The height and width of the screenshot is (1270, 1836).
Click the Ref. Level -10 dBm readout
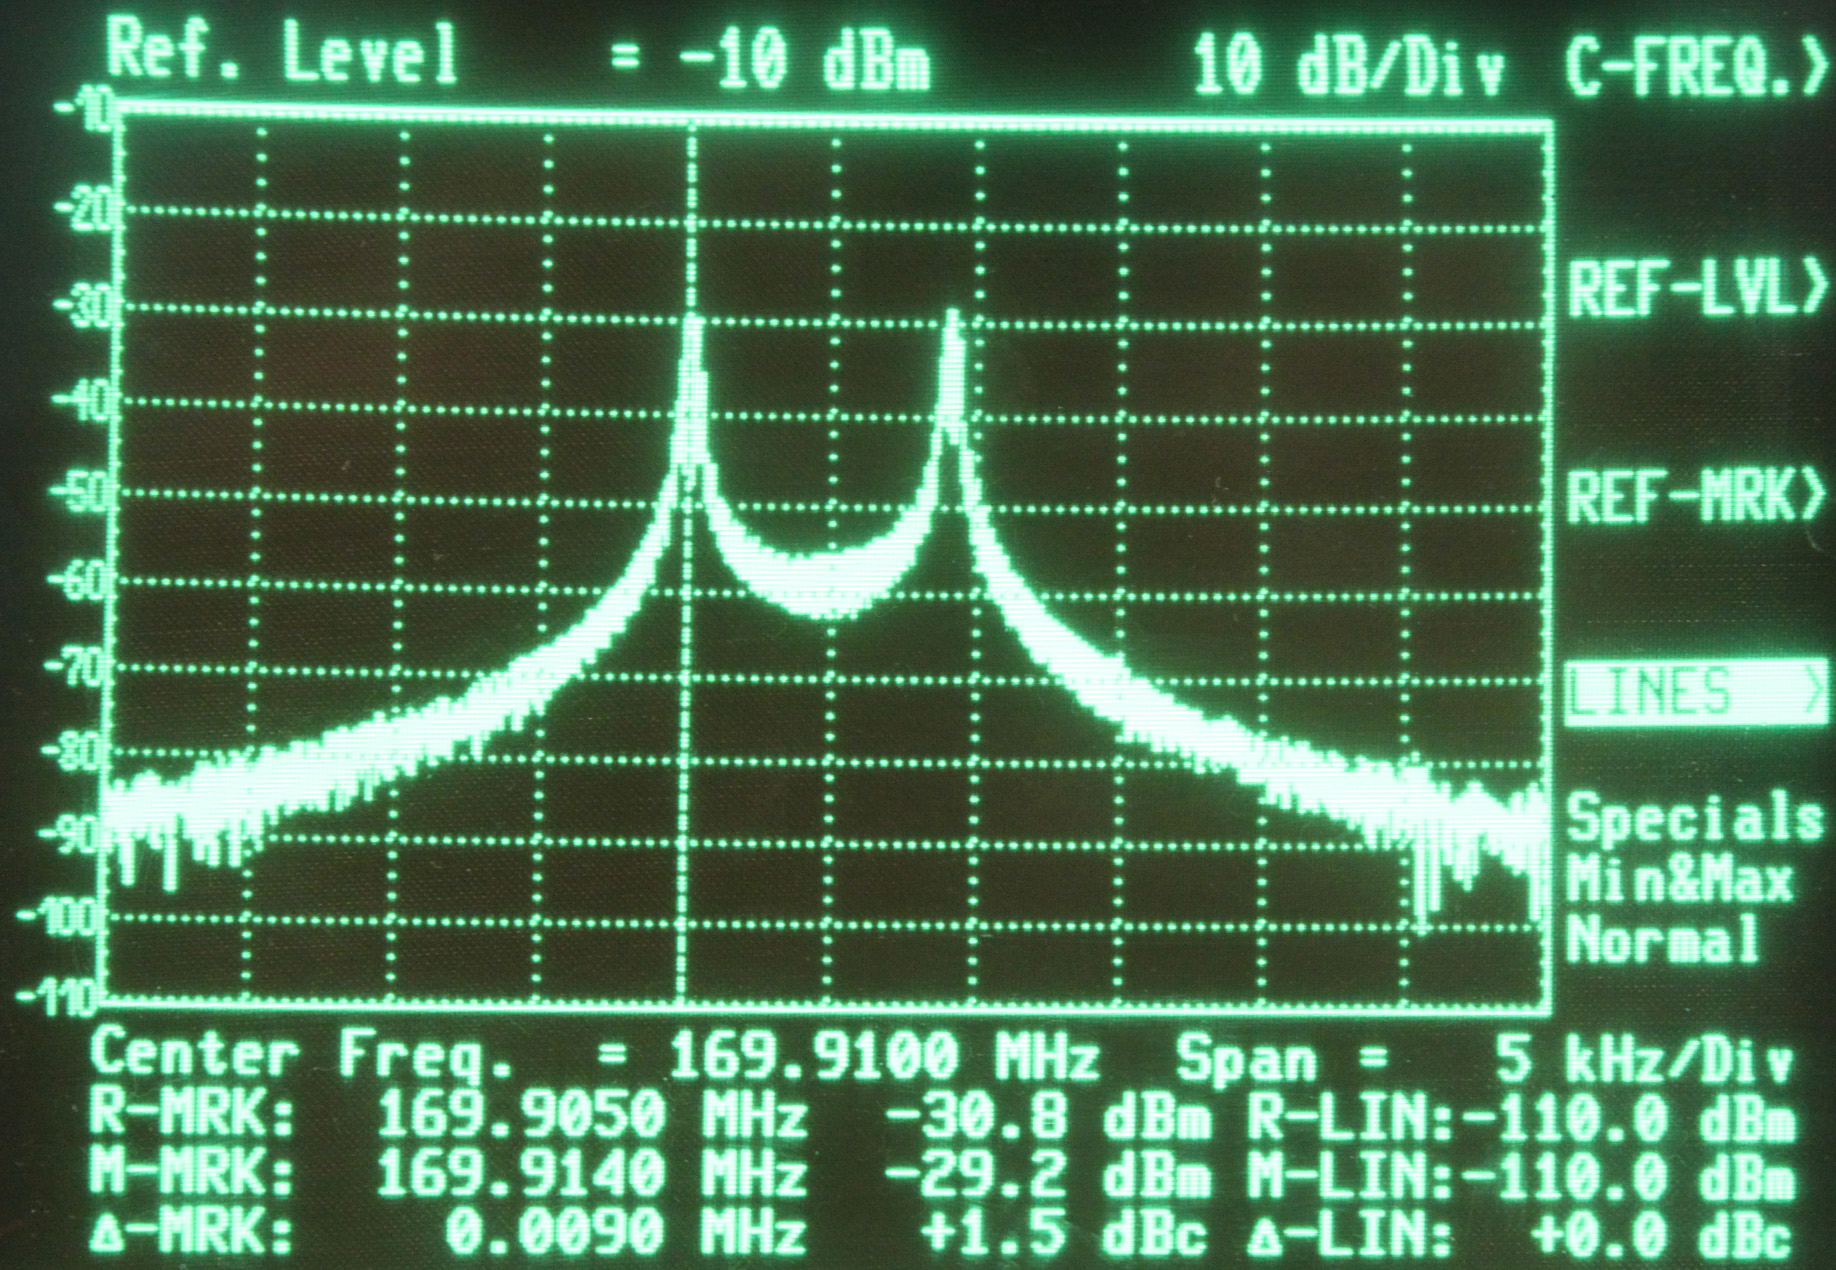pos(518,54)
